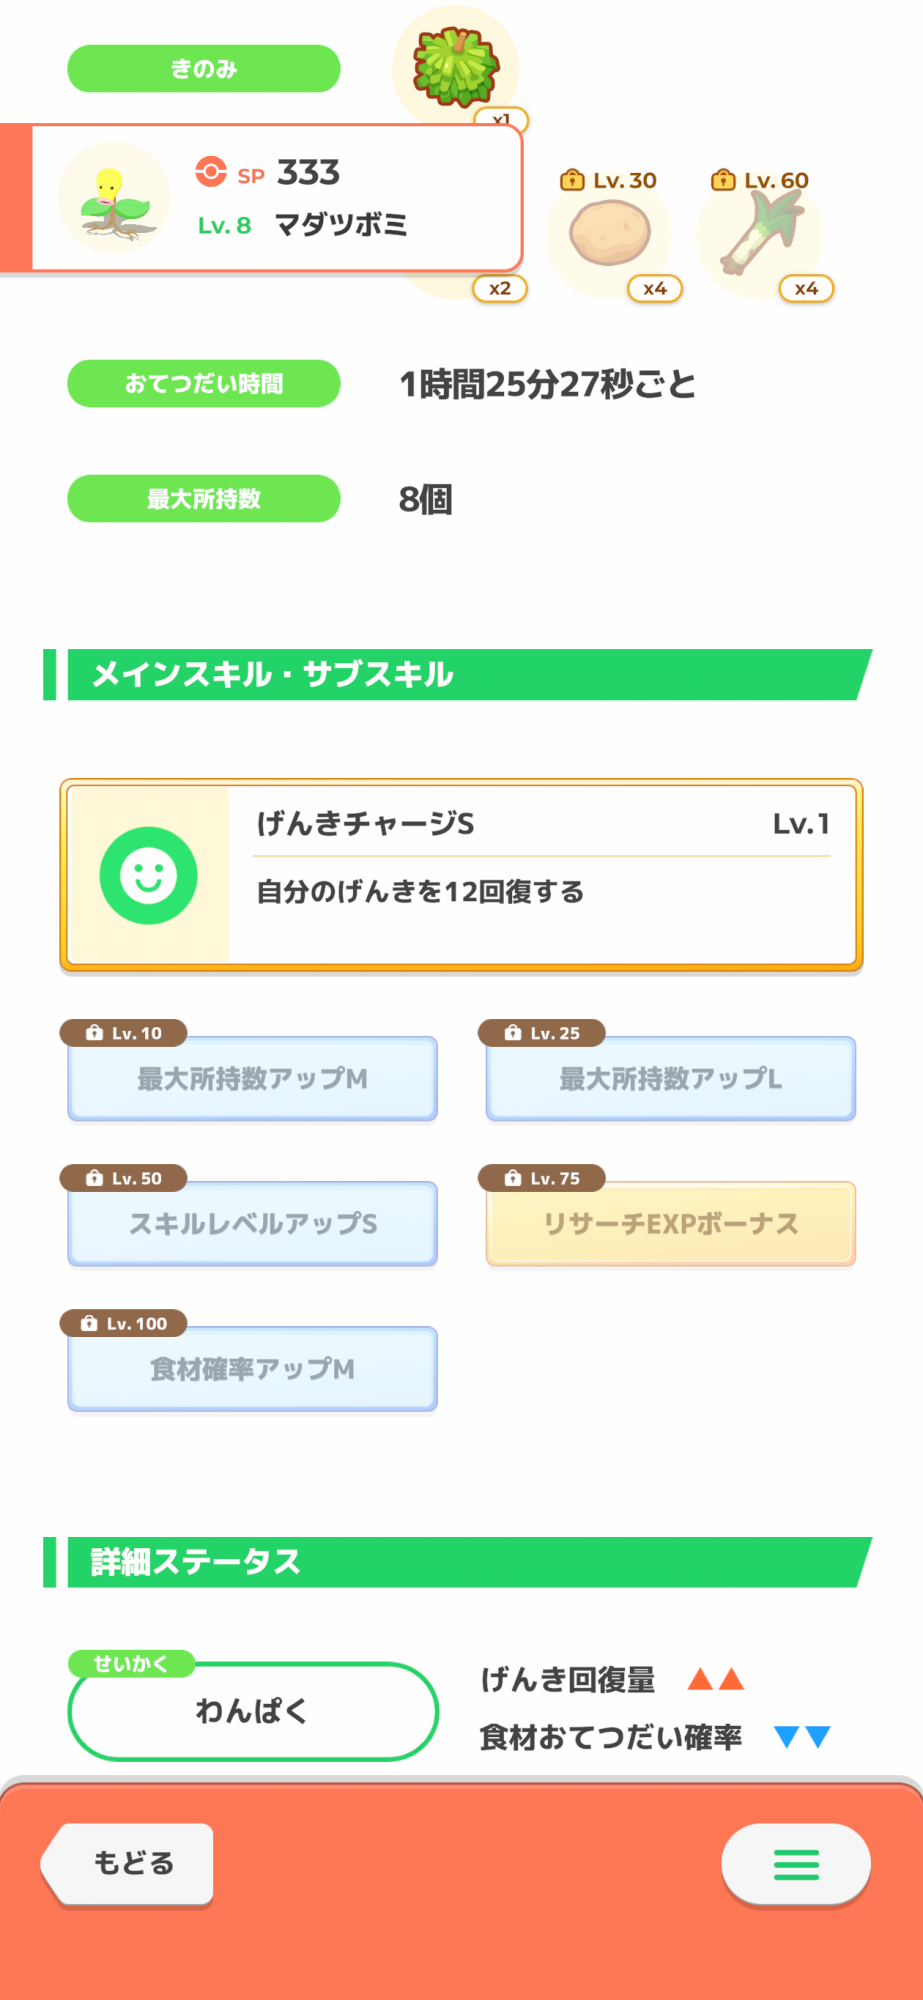Viewport: 923px width, 2000px height.
Task: Select the locked 最大所持数アップM sub skill
Action: click(x=252, y=1078)
